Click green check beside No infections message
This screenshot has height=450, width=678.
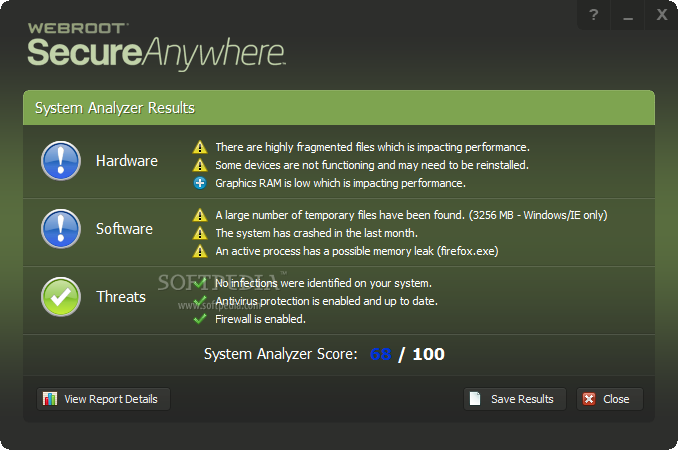click(200, 283)
